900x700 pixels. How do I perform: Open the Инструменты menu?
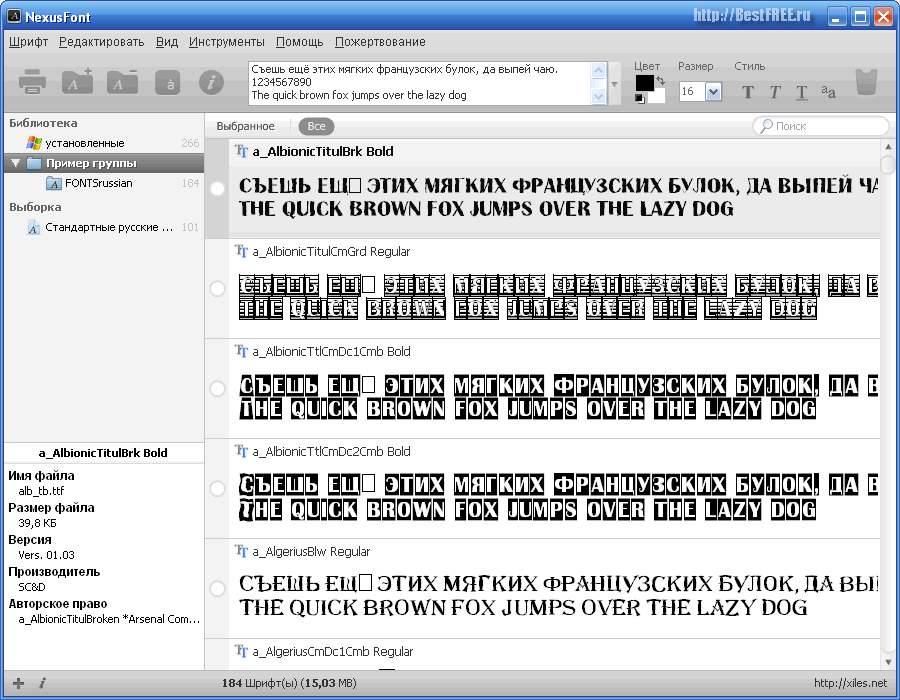(x=227, y=42)
